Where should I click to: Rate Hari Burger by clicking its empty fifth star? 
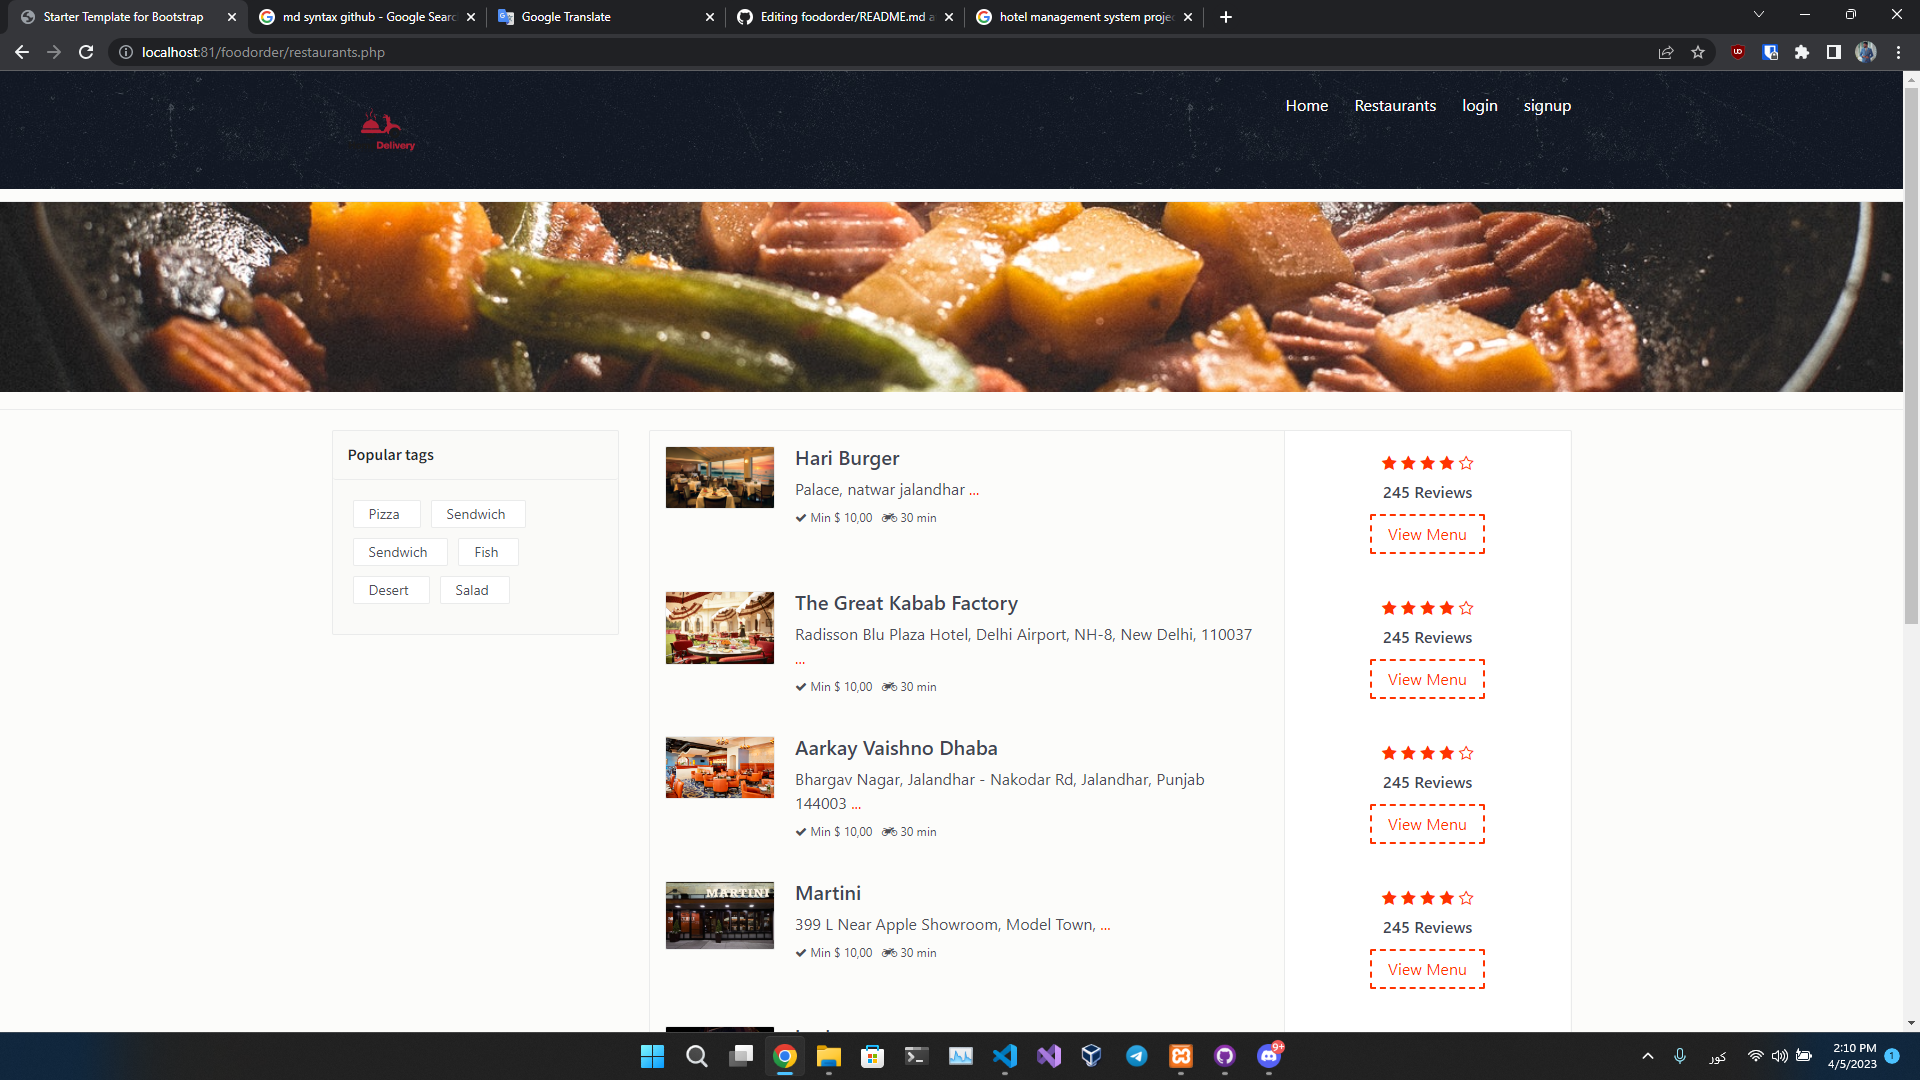[x=1464, y=462]
